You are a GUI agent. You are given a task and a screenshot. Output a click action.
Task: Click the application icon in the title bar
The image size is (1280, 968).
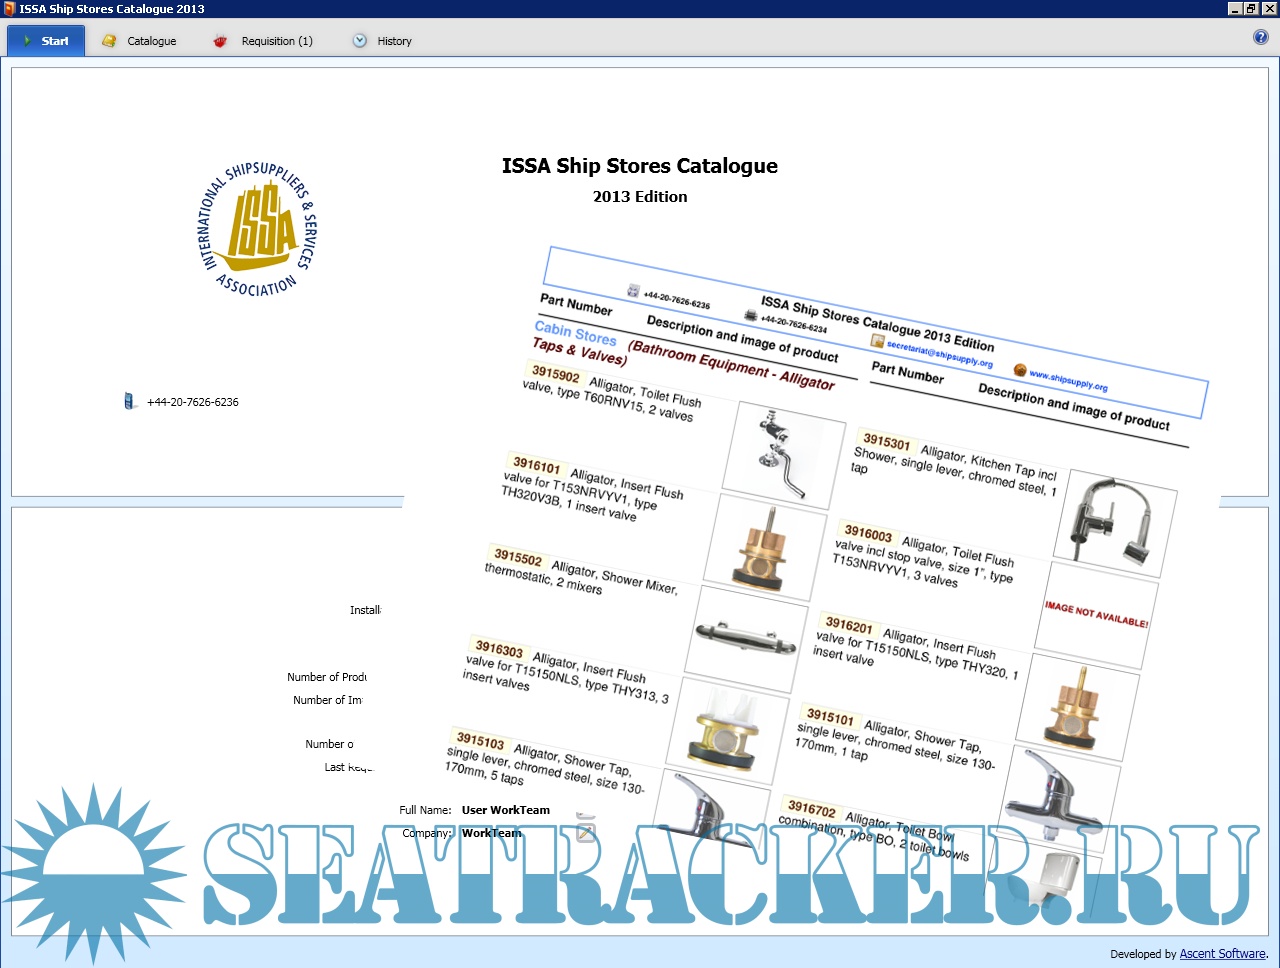pyautogui.click(x=9, y=9)
